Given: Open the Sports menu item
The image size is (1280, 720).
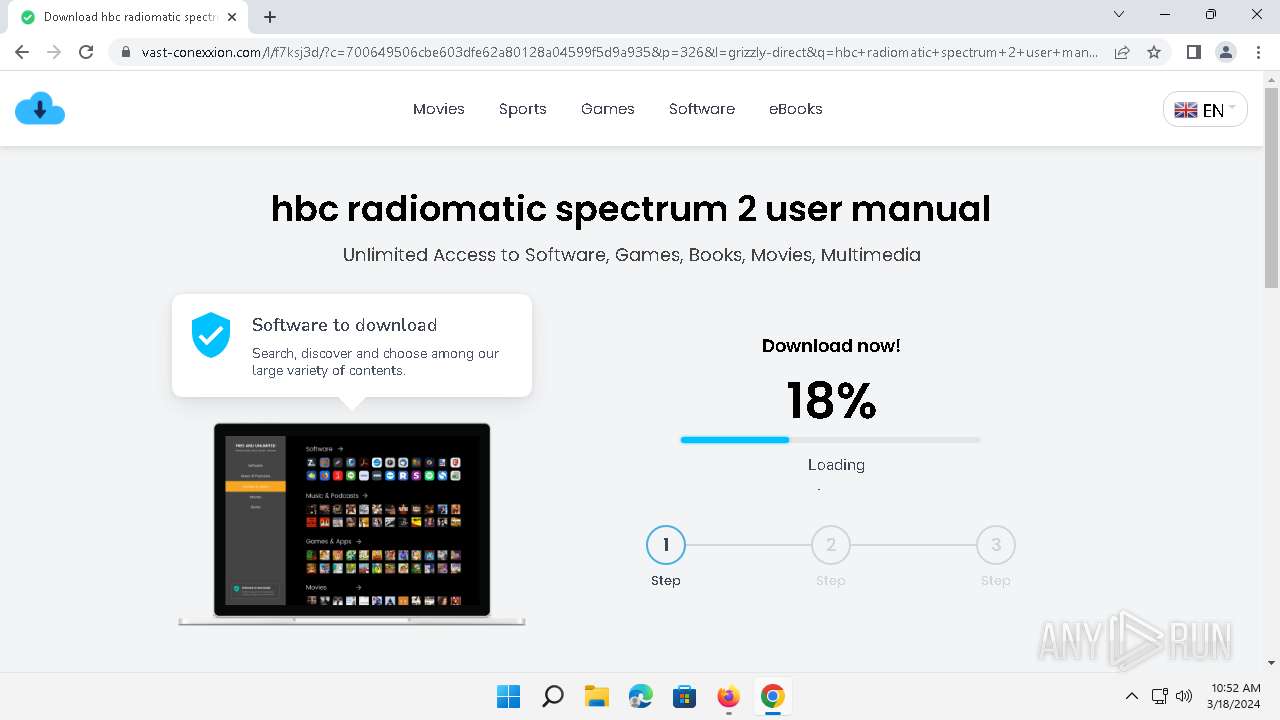Looking at the screenshot, I should tap(523, 109).
